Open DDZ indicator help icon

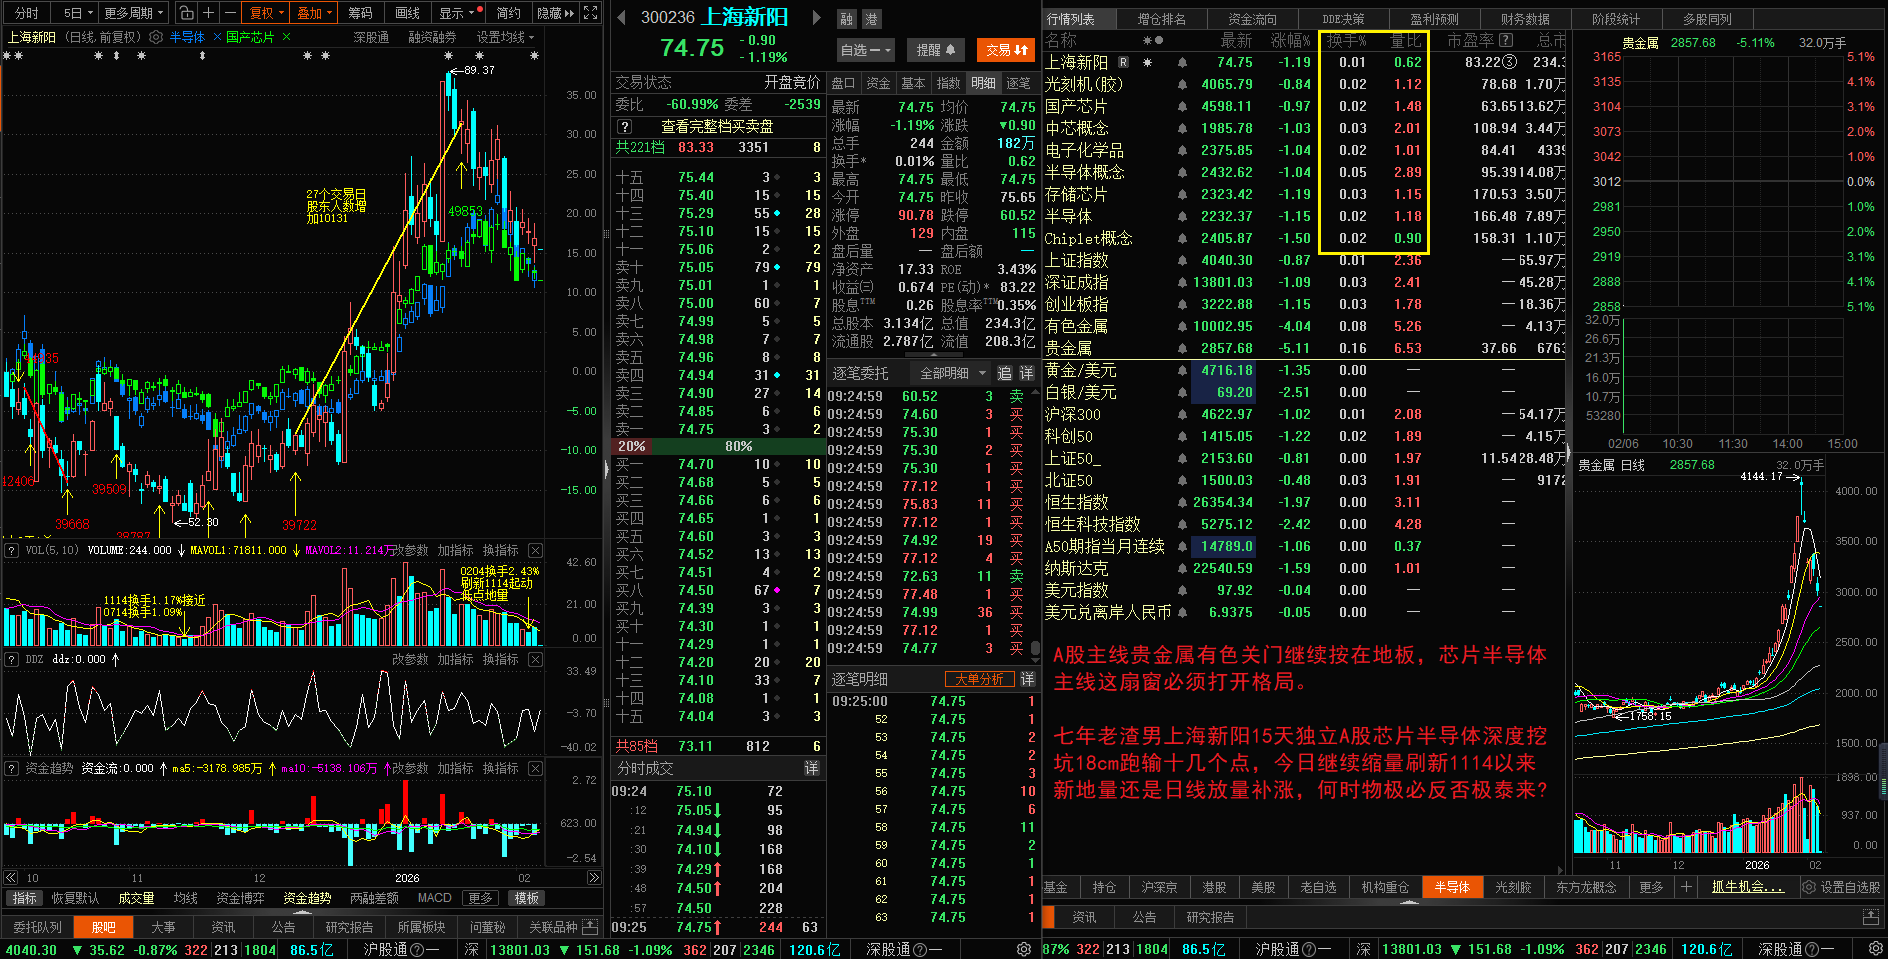click(x=11, y=659)
